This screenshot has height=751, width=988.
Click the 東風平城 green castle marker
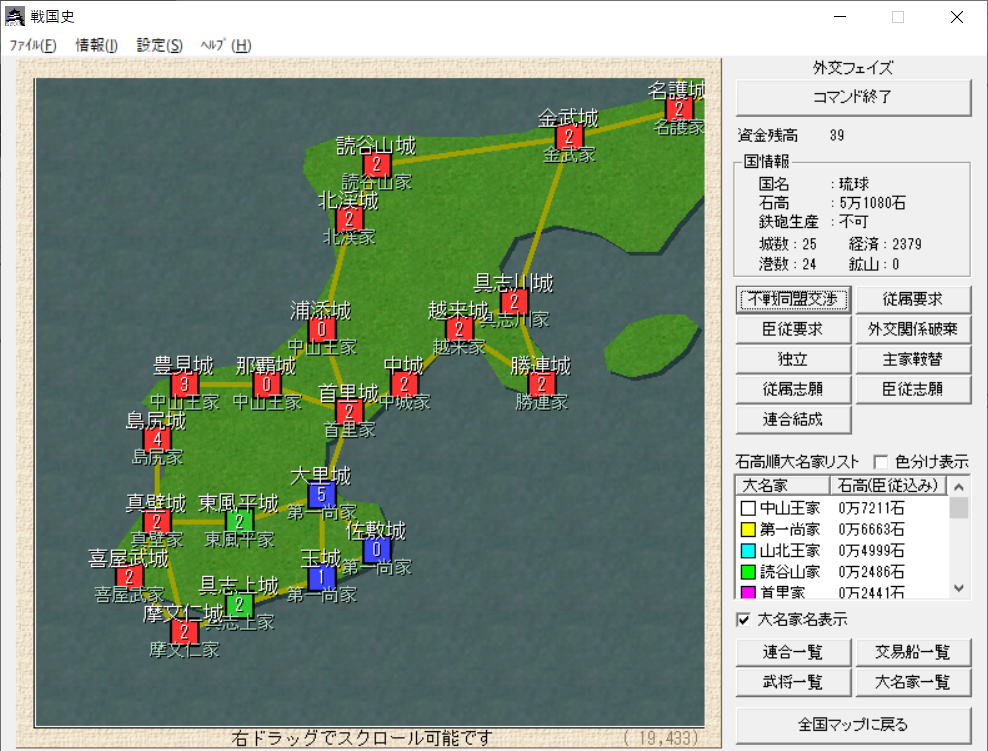(x=239, y=521)
